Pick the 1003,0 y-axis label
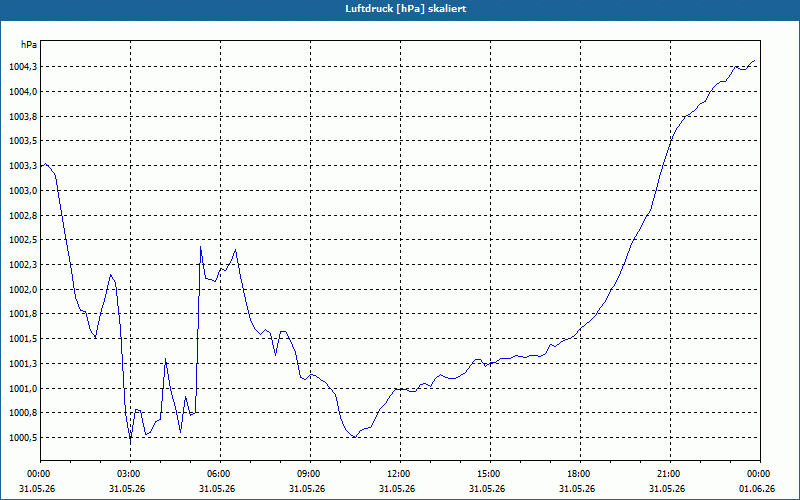The height and width of the screenshot is (500, 800). coord(23,191)
